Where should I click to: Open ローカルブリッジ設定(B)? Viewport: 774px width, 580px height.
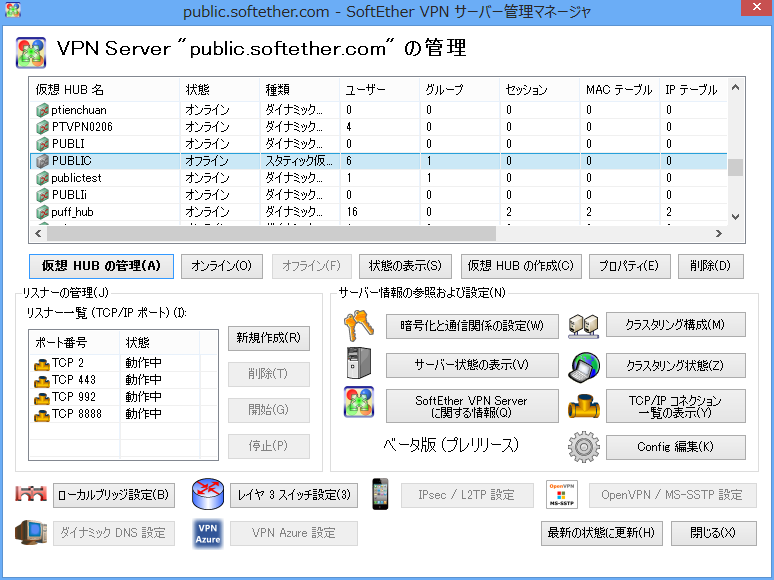(114, 495)
